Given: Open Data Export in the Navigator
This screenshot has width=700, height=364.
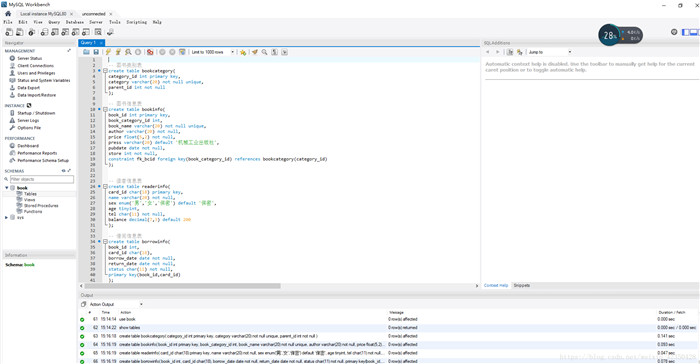Looking at the screenshot, I should click(29, 88).
